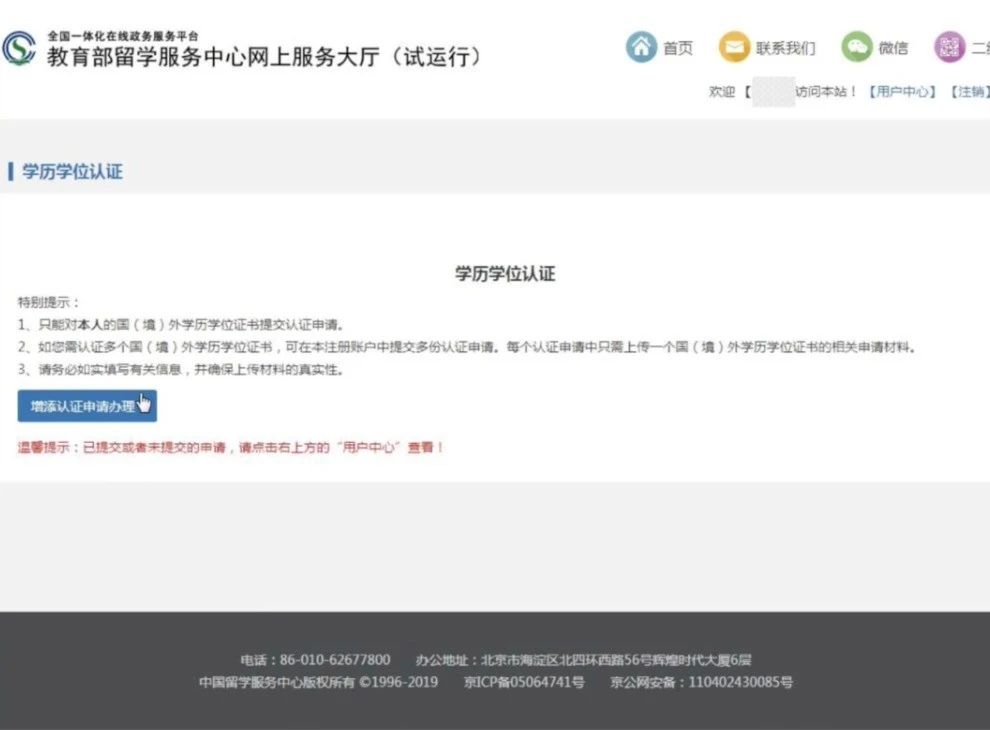Click the orange envelope contact icon
The height and width of the screenshot is (730, 990).
point(734,47)
